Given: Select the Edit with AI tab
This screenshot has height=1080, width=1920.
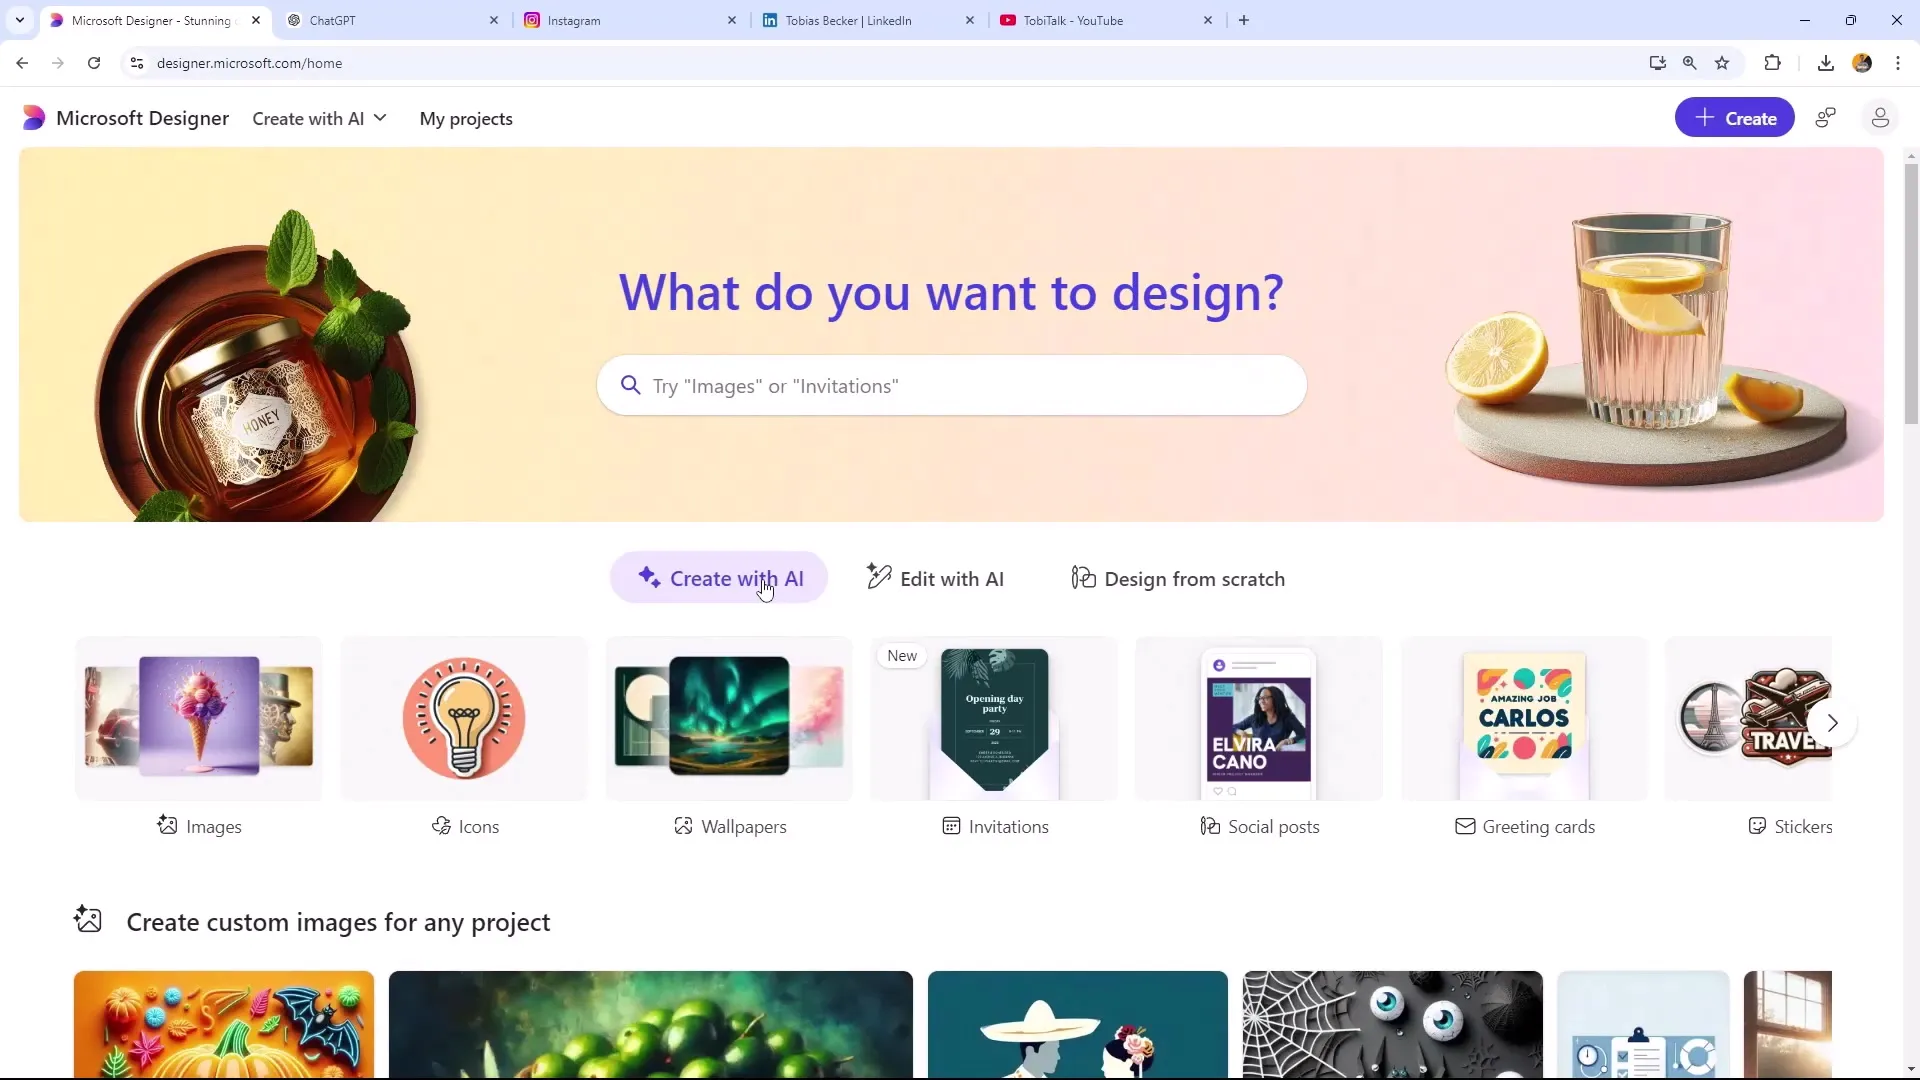Looking at the screenshot, I should click(x=936, y=578).
